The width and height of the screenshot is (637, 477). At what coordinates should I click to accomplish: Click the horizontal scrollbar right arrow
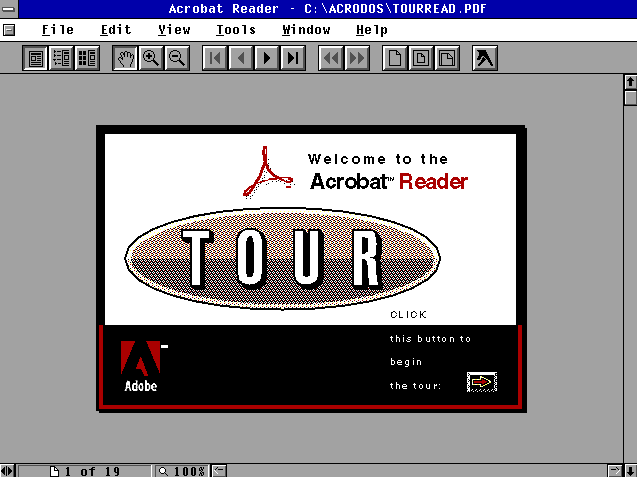pyautogui.click(x=615, y=471)
